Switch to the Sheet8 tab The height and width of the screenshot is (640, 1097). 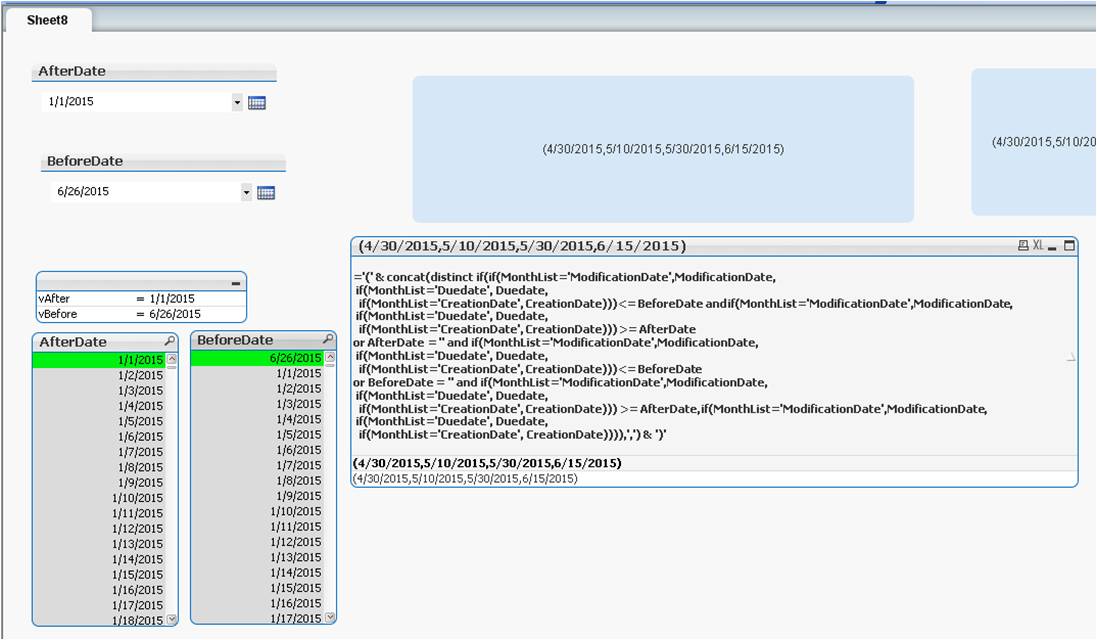pos(48,20)
